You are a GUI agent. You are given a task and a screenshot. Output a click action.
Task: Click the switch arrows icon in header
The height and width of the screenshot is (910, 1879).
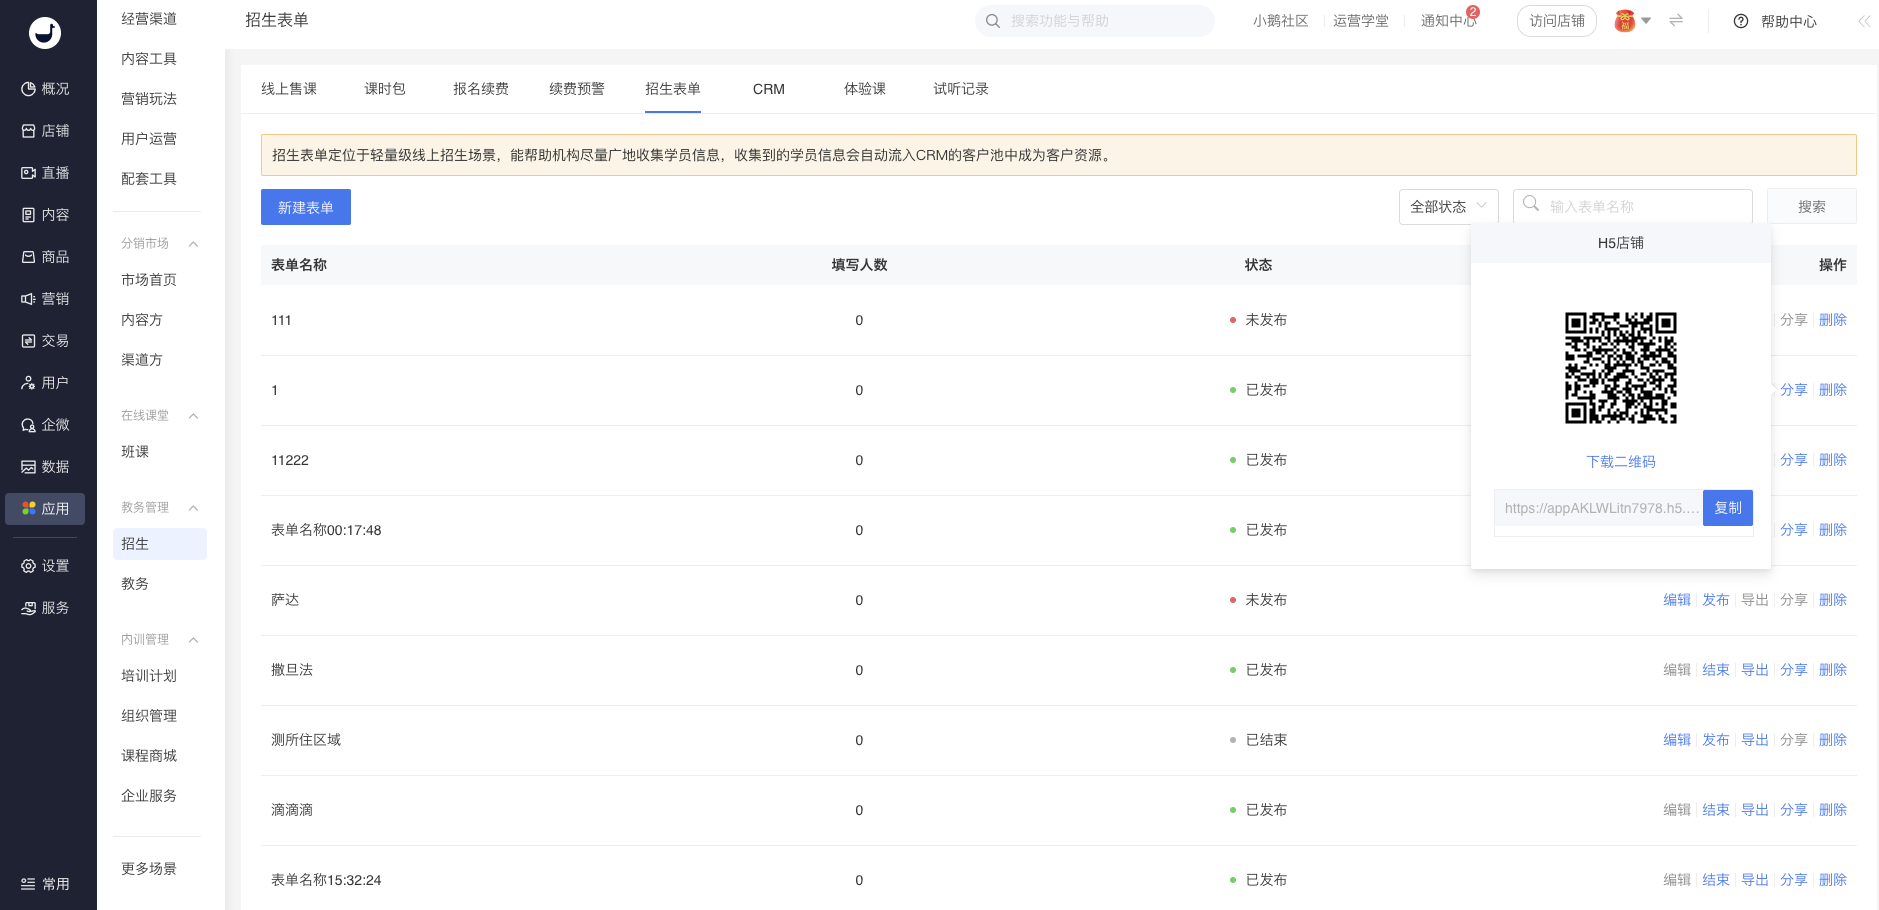tap(1676, 21)
